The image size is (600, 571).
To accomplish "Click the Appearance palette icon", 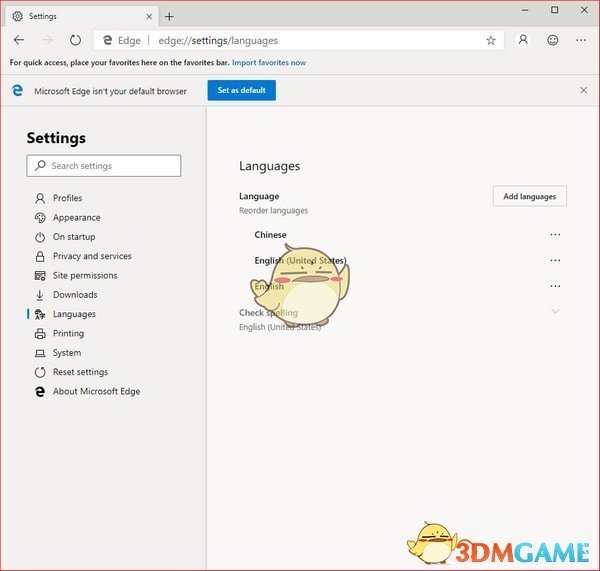I will pyautogui.click(x=40, y=217).
